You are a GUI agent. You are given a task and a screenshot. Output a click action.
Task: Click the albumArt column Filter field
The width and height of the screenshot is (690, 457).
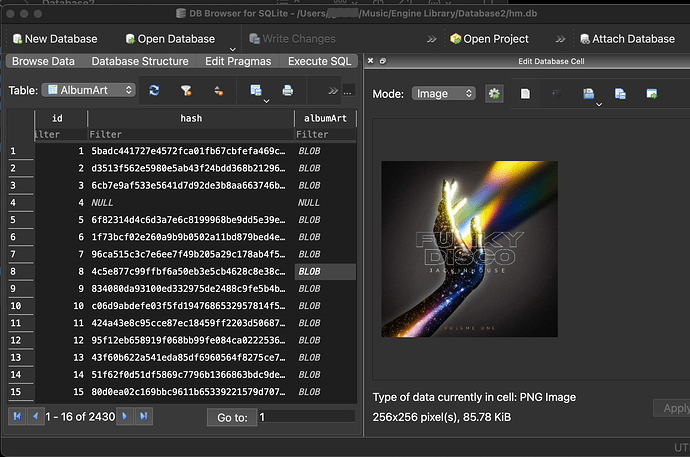pos(325,135)
